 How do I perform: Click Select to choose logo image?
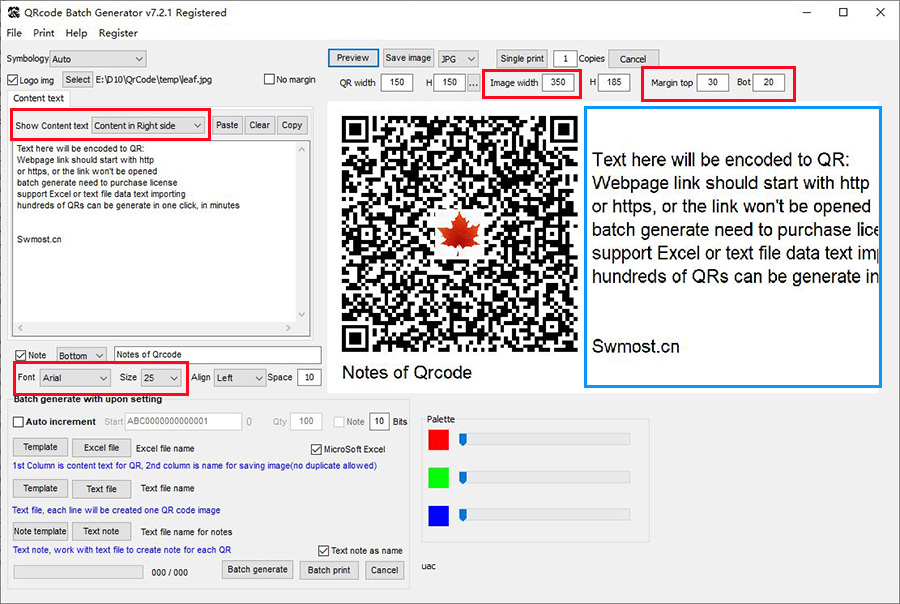coord(77,80)
